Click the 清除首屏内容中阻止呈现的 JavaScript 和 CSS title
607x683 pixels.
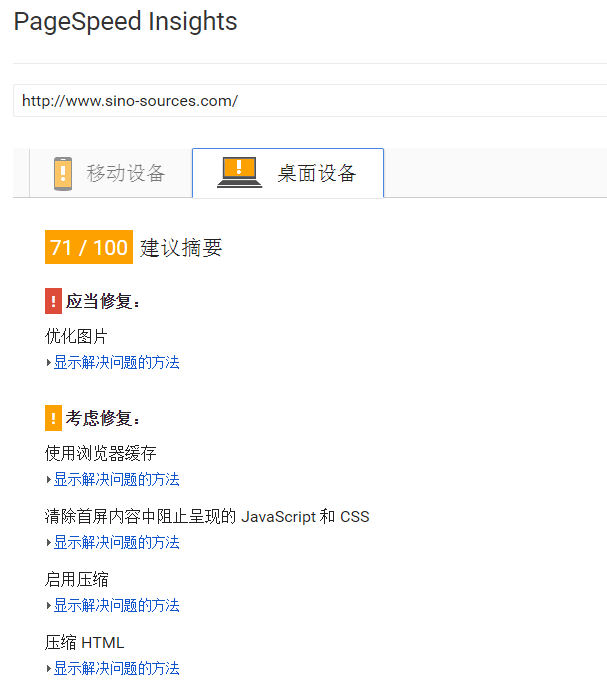coord(207,517)
